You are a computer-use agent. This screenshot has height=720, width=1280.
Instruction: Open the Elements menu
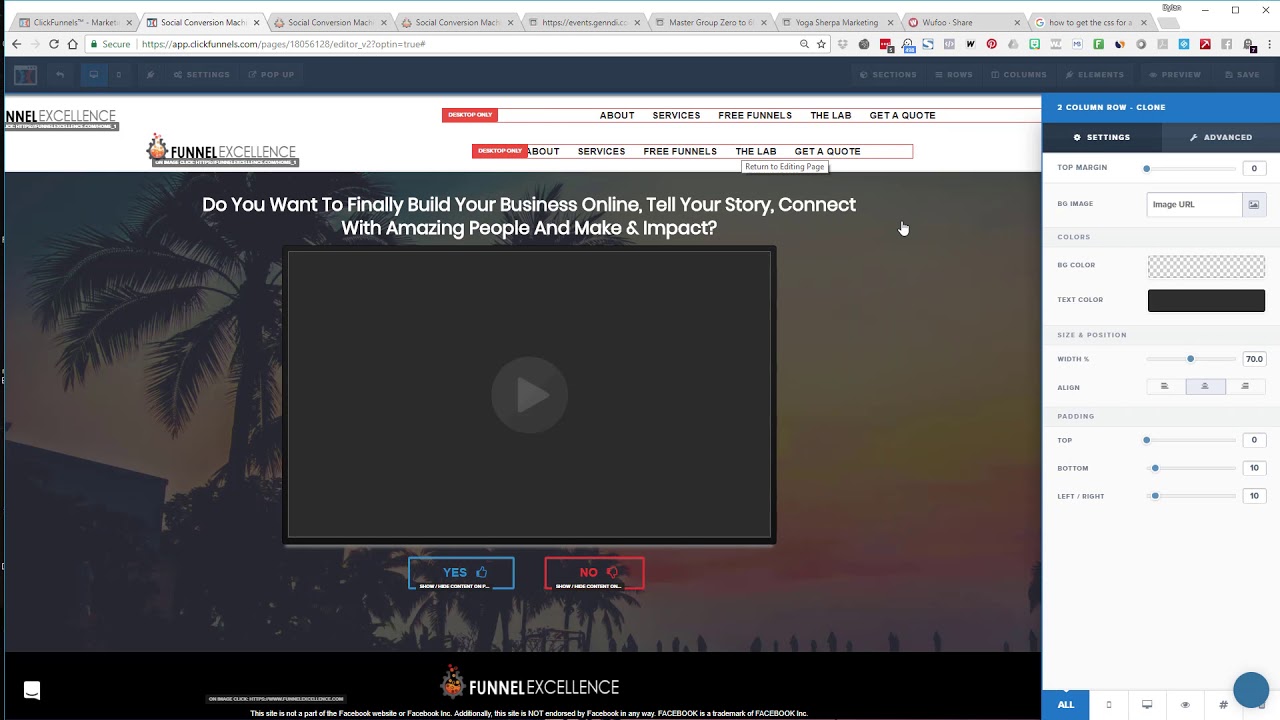[1094, 75]
